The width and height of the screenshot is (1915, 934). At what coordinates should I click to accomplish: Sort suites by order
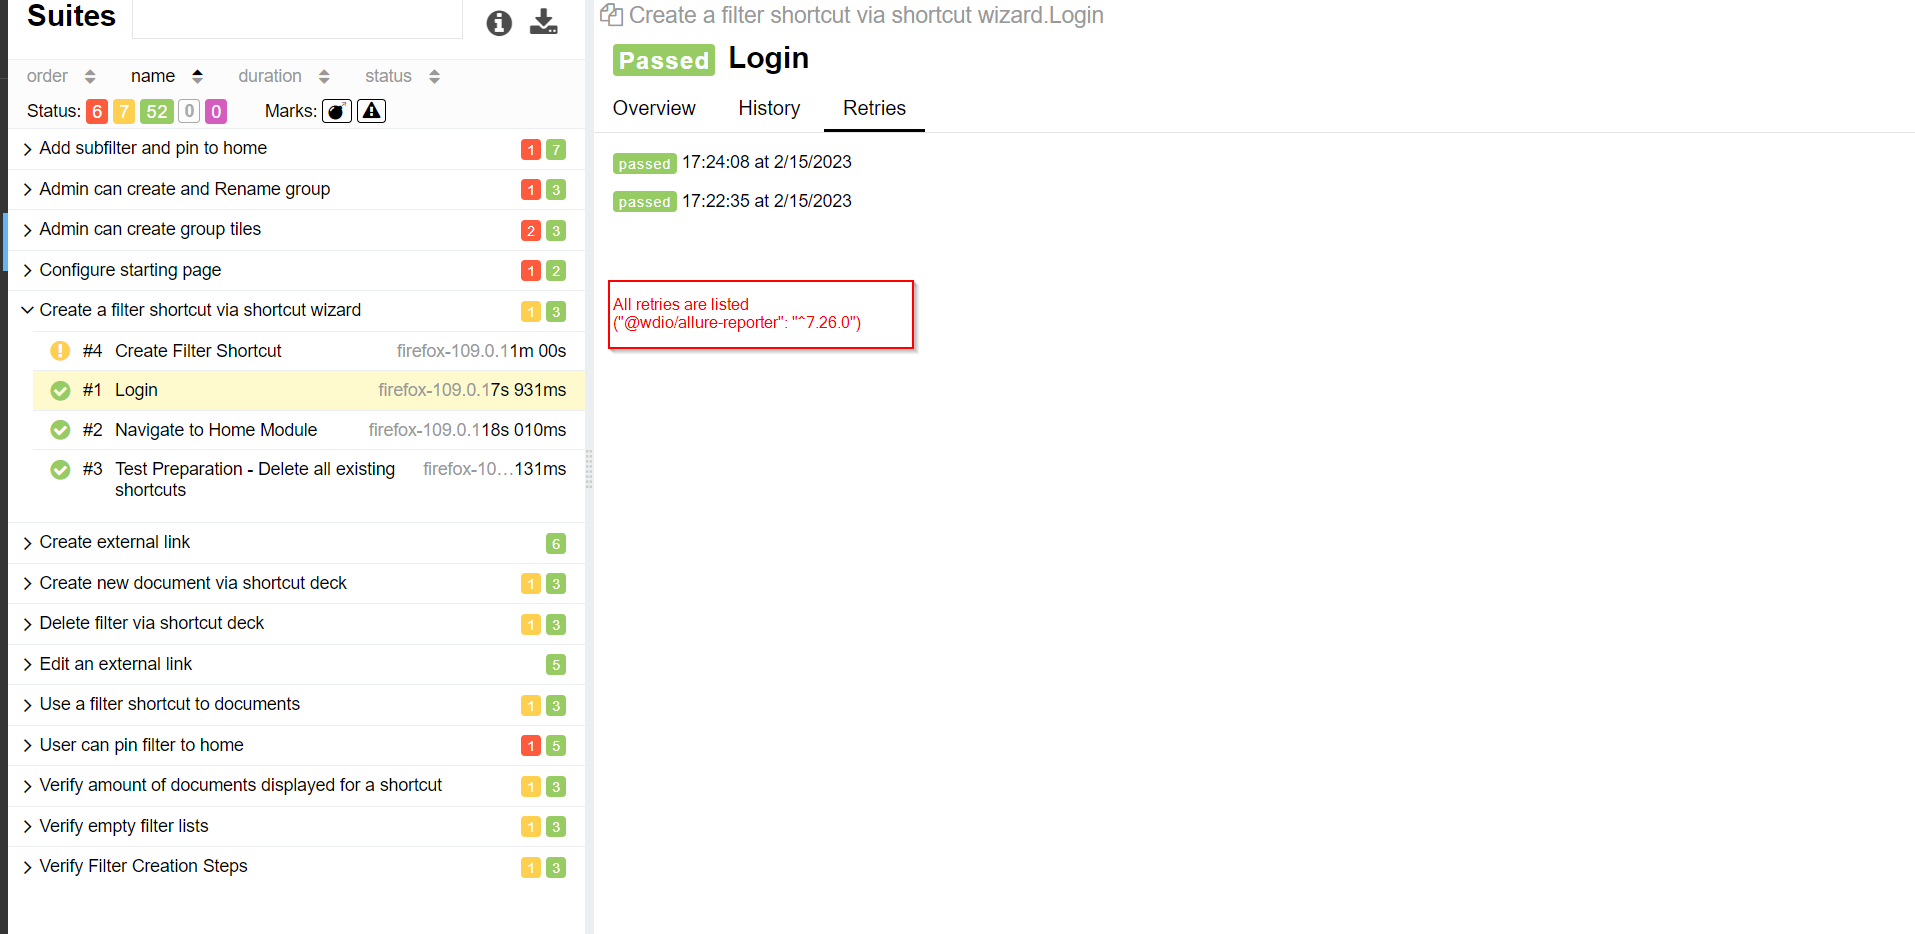(61, 76)
